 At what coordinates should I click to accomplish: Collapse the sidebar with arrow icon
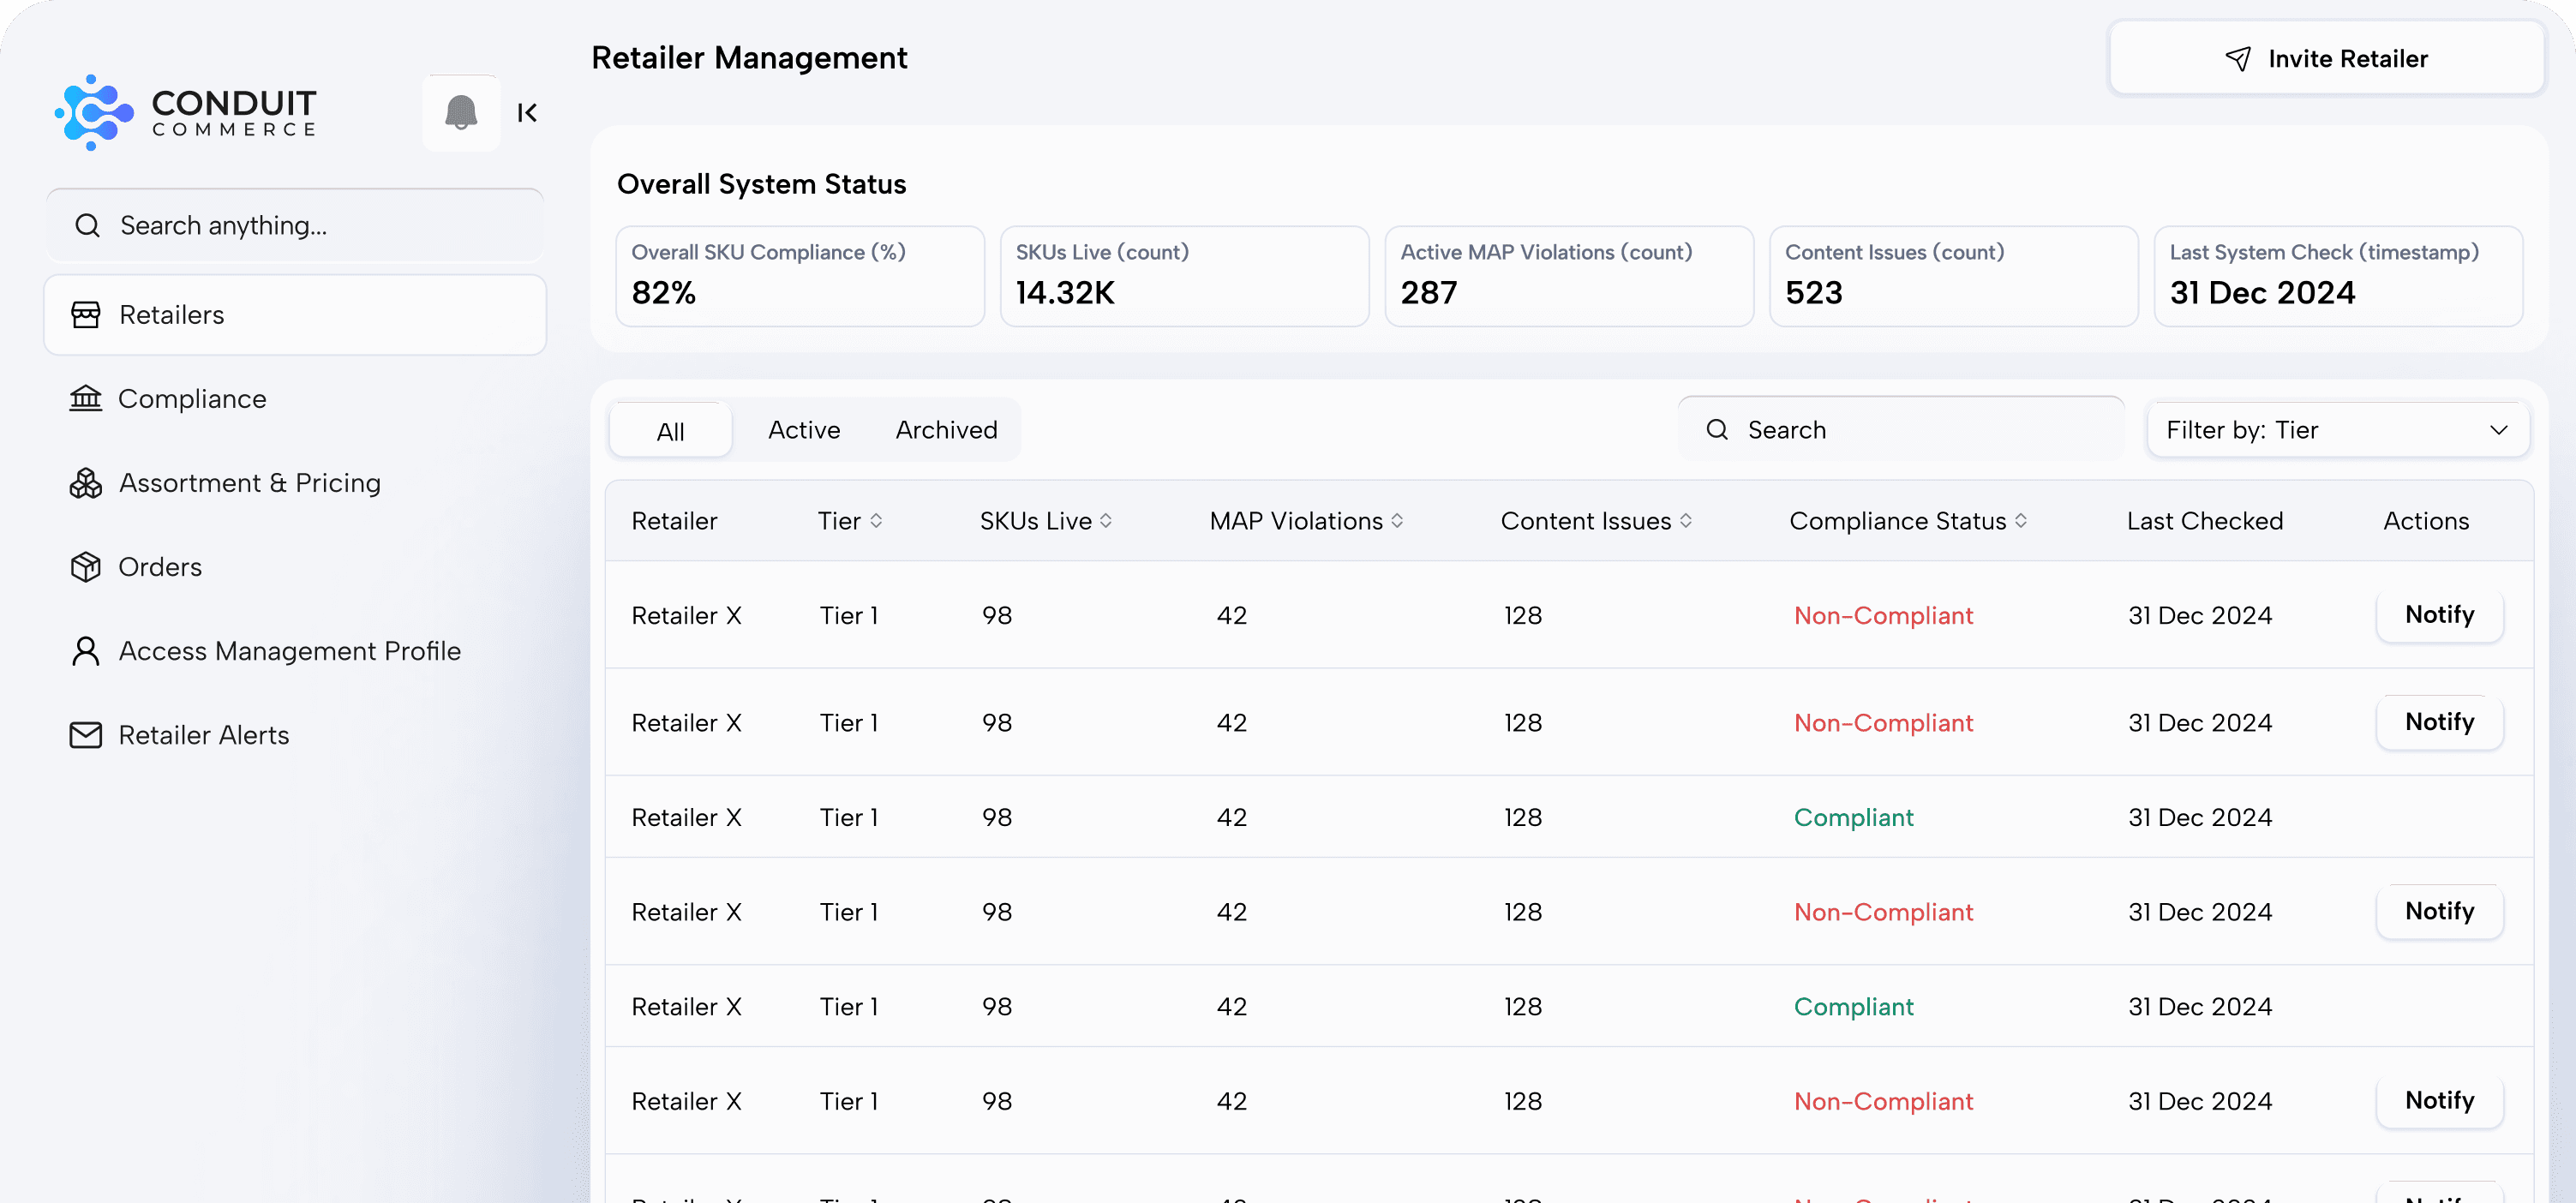[527, 113]
